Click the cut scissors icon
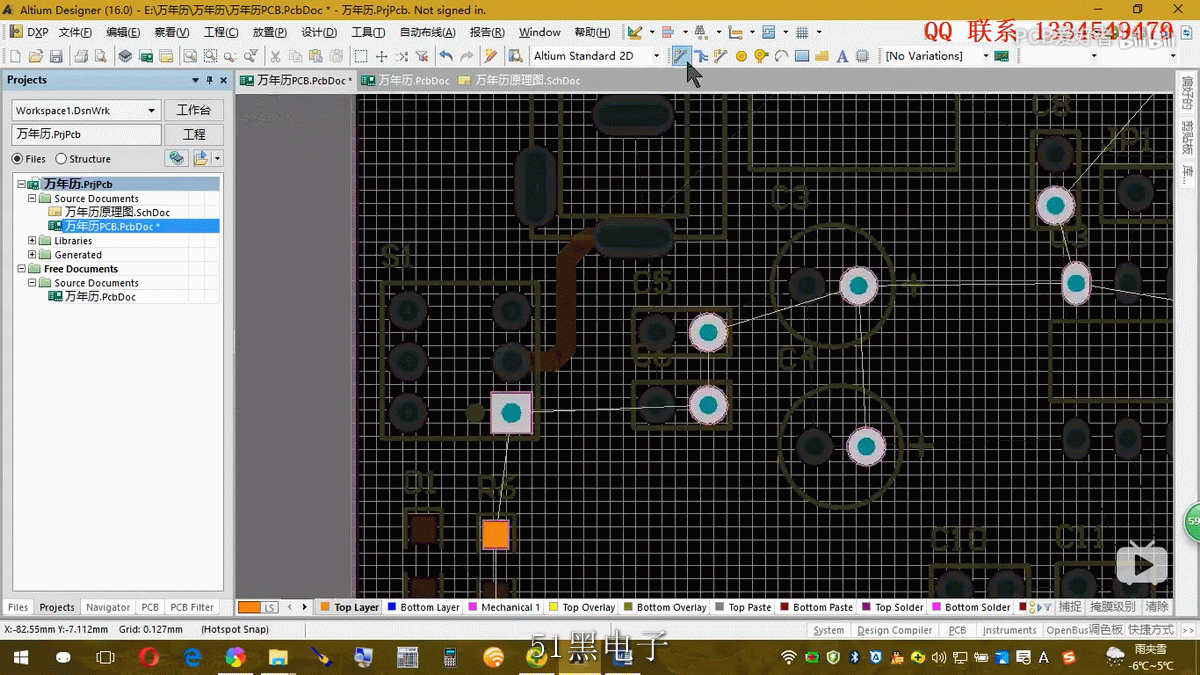Image resolution: width=1200 pixels, height=675 pixels. [275, 56]
